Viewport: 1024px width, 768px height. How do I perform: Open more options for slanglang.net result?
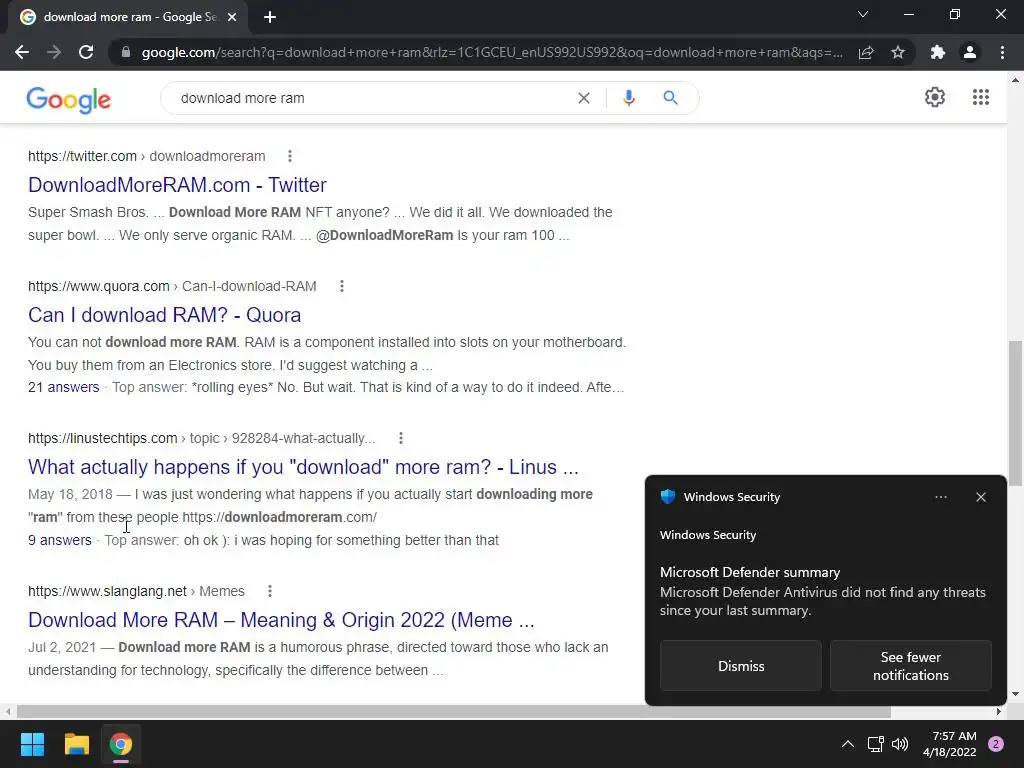270,591
